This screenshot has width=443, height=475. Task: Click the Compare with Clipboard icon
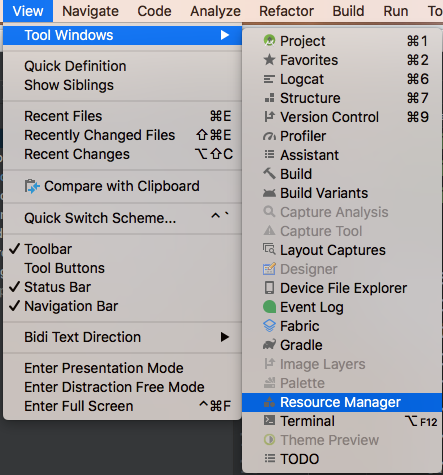(x=32, y=186)
